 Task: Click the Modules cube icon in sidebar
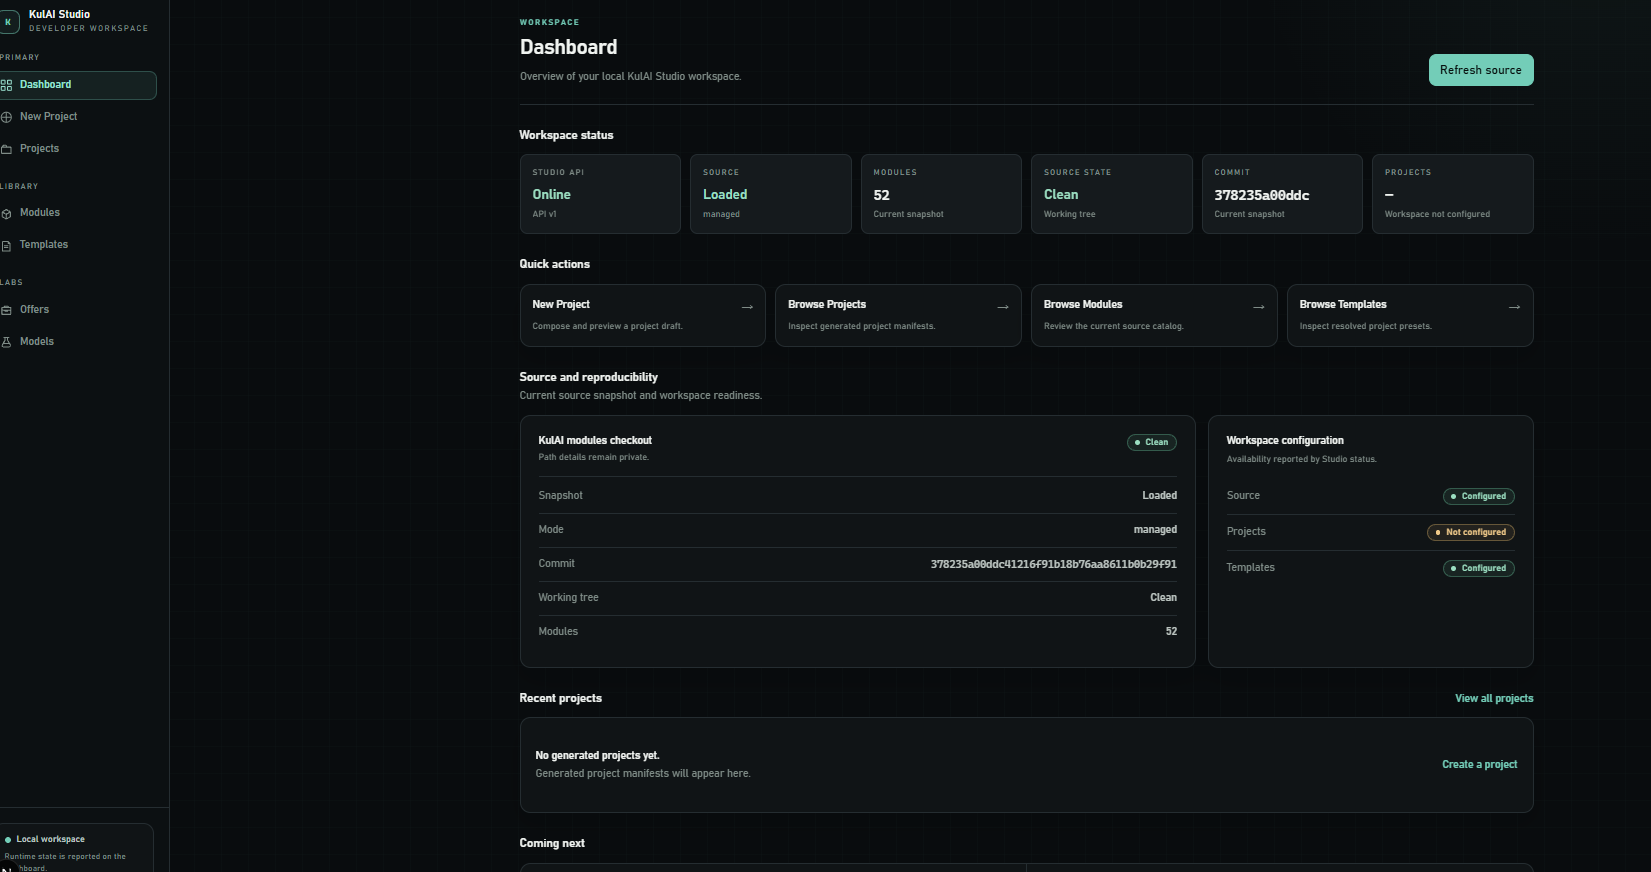click(x=6, y=213)
